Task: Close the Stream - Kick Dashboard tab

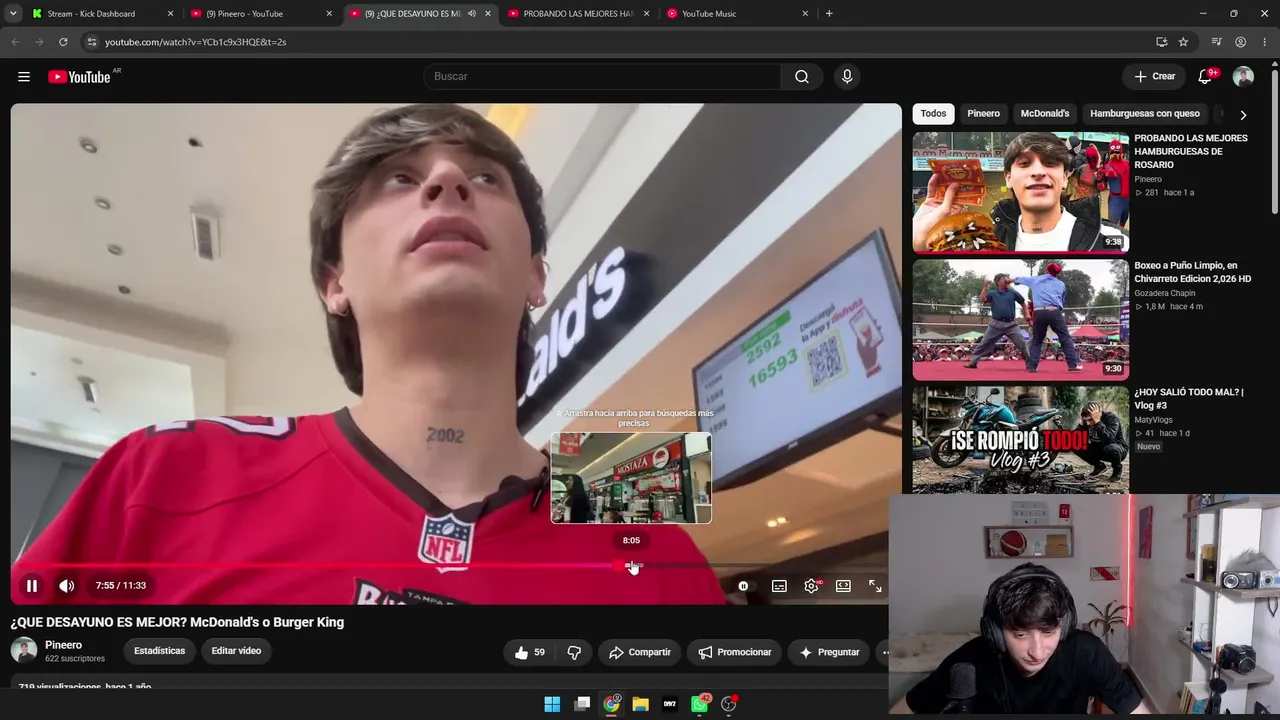Action: point(170,14)
